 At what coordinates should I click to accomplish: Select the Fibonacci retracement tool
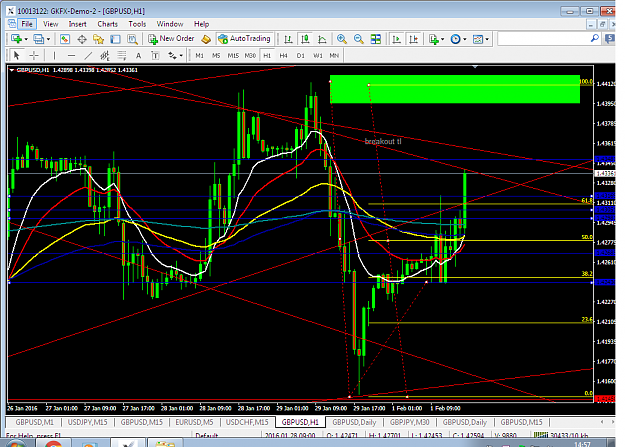coord(122,55)
